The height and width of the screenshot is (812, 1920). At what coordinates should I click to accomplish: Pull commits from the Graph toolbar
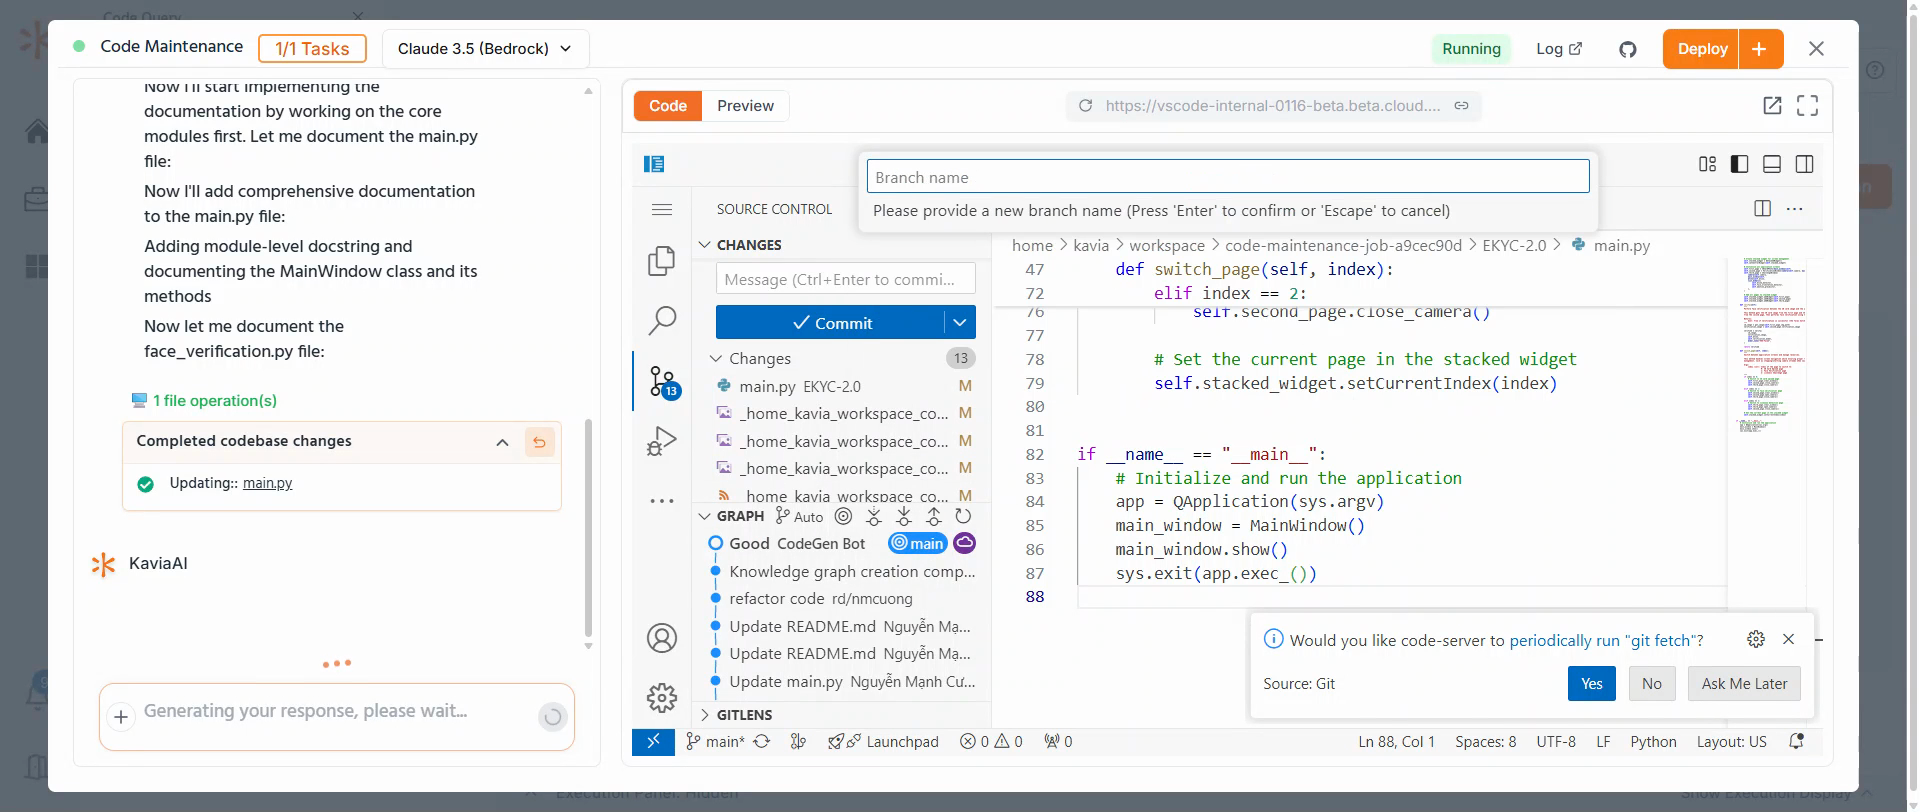click(904, 516)
